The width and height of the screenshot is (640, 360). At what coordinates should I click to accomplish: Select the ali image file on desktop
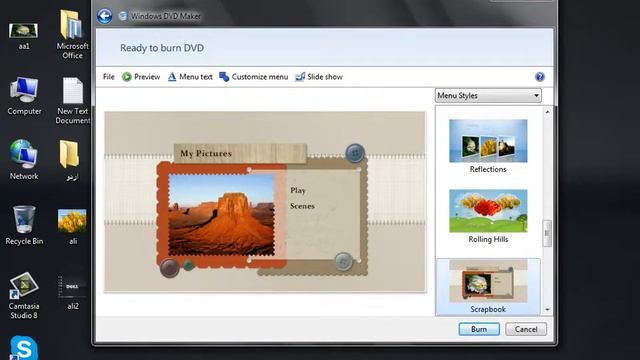click(72, 227)
